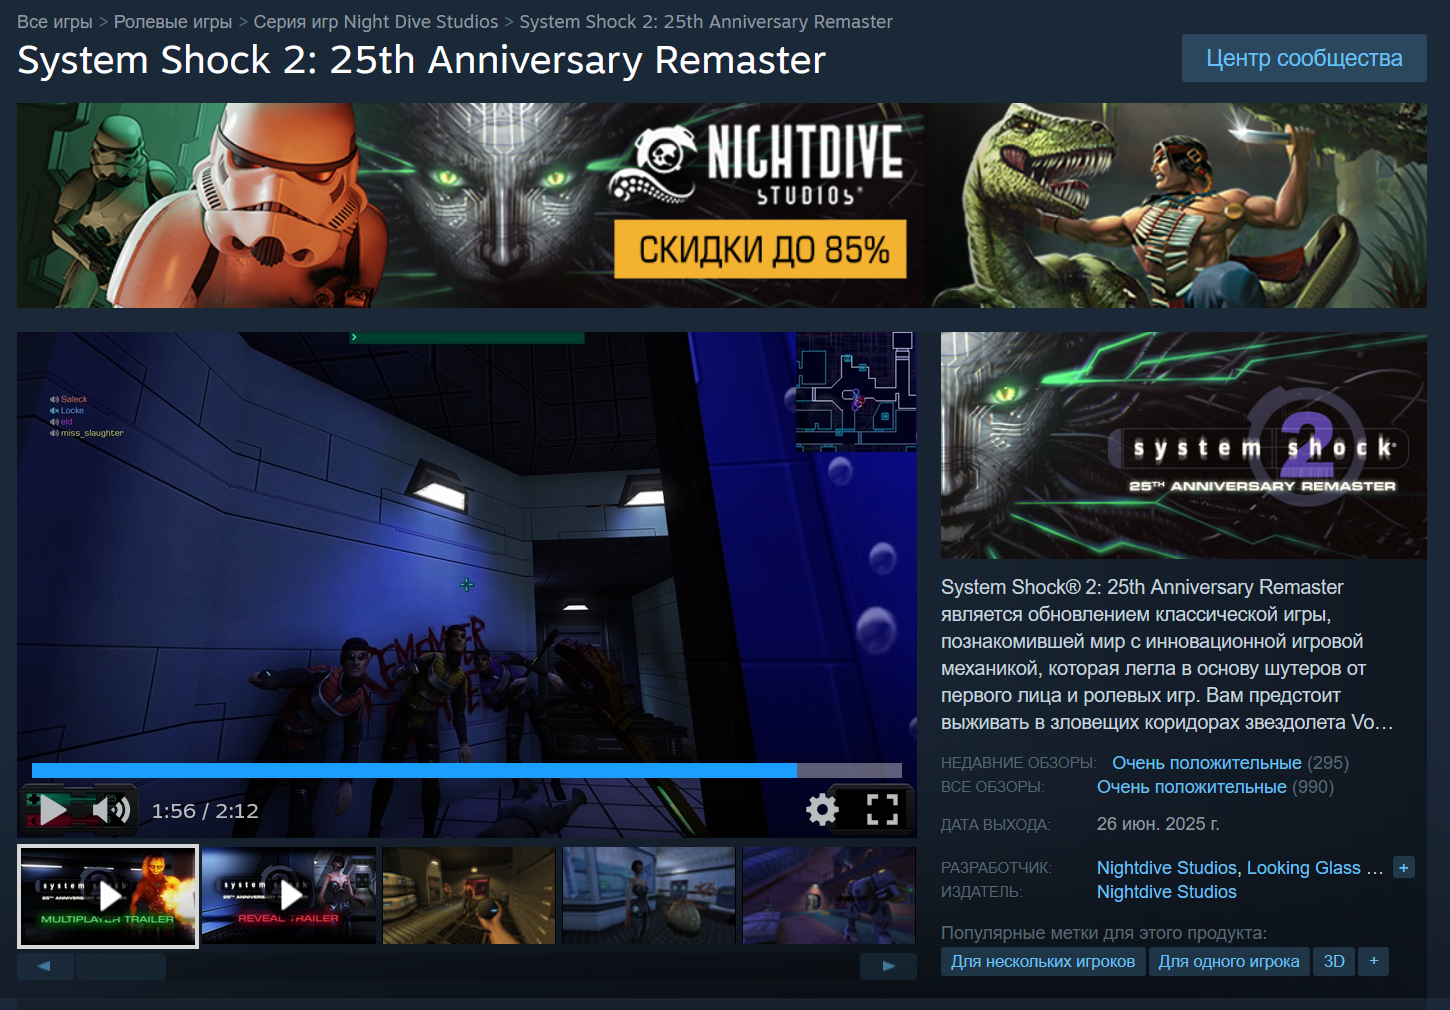The width and height of the screenshot is (1450, 1010).
Task: Open the Nightdive Studios sale banner
Action: click(x=722, y=205)
